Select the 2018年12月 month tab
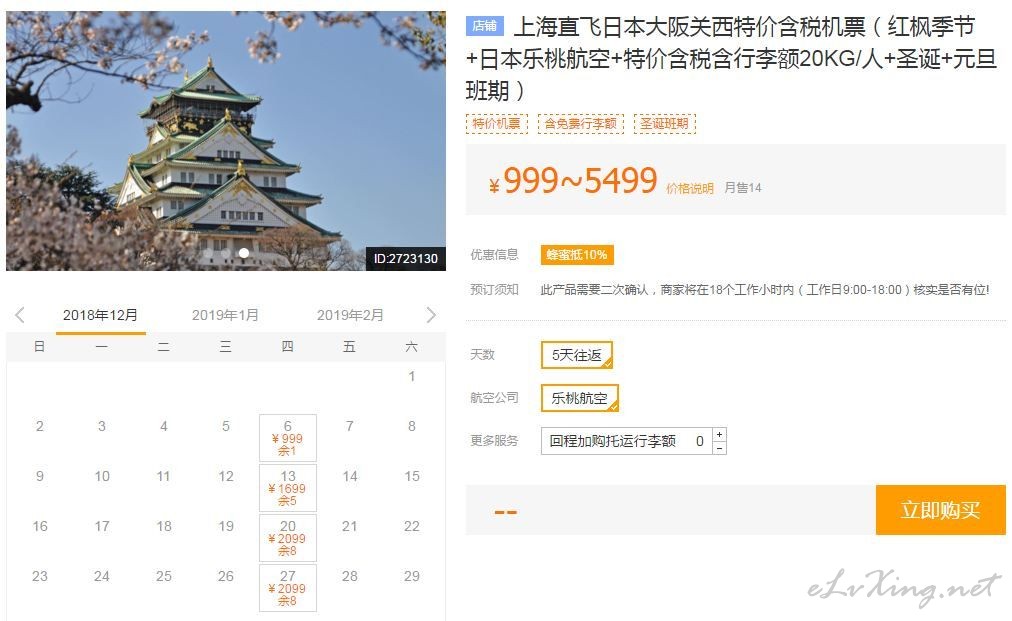1012x621 pixels. click(100, 315)
